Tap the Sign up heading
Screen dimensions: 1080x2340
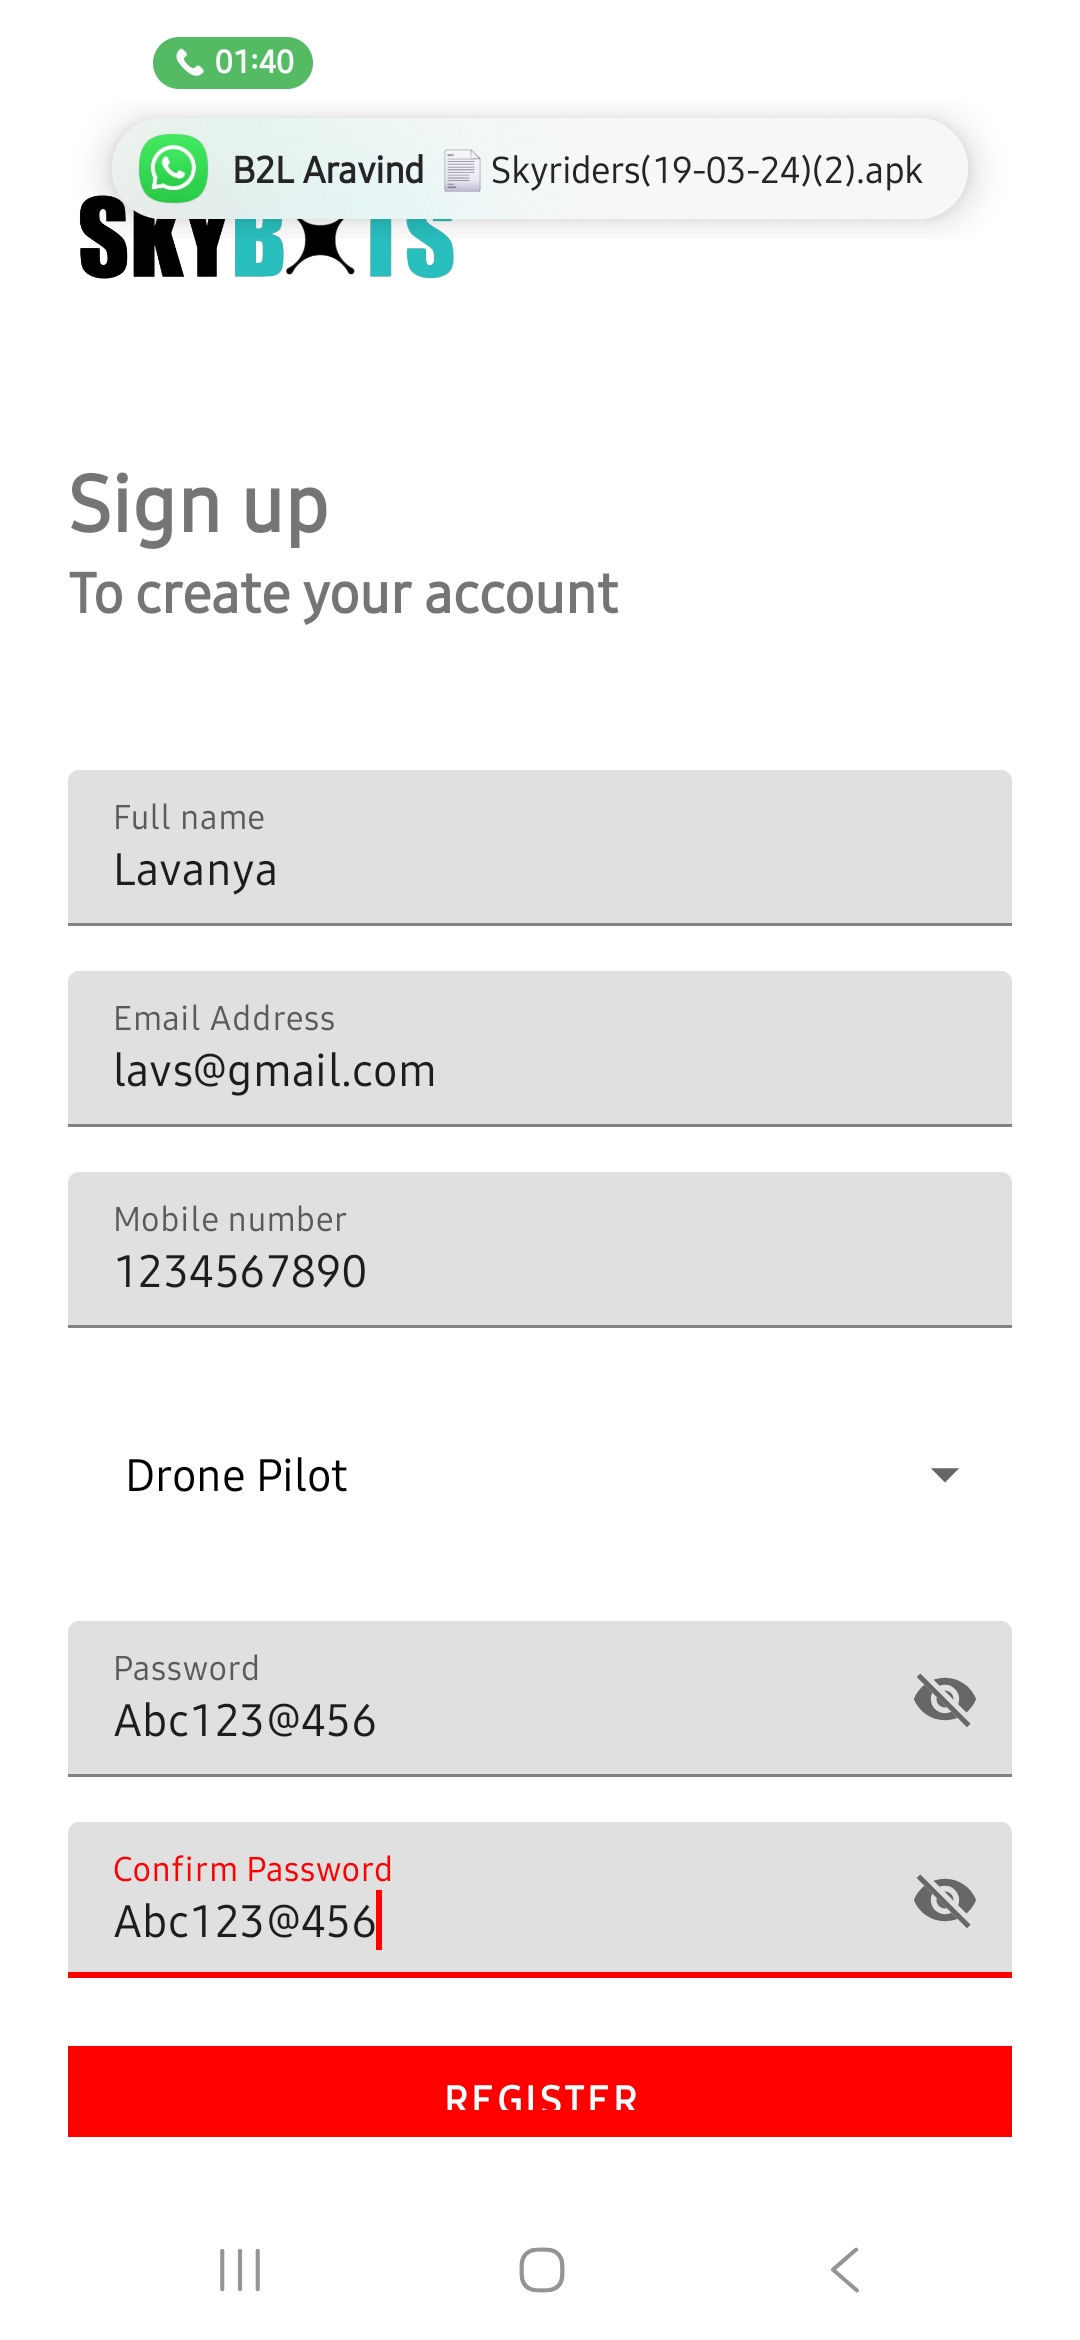pyautogui.click(x=199, y=505)
